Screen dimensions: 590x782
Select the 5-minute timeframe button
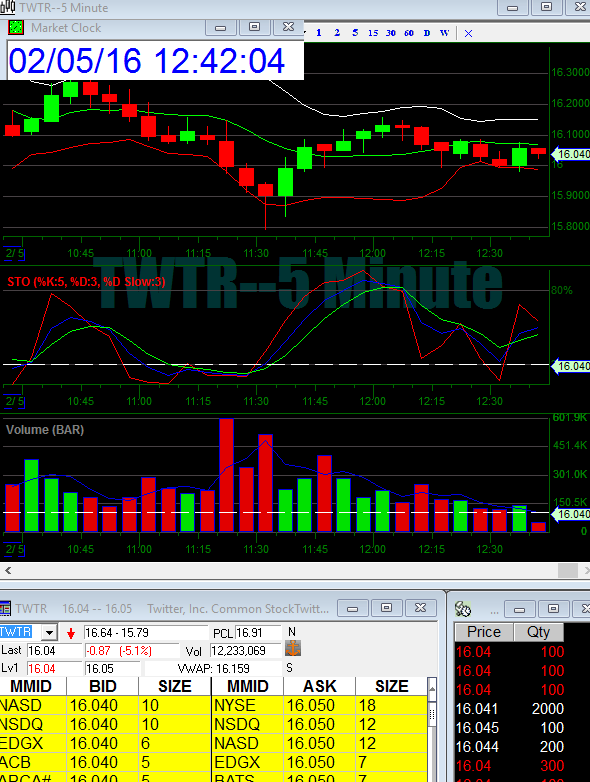click(355, 33)
